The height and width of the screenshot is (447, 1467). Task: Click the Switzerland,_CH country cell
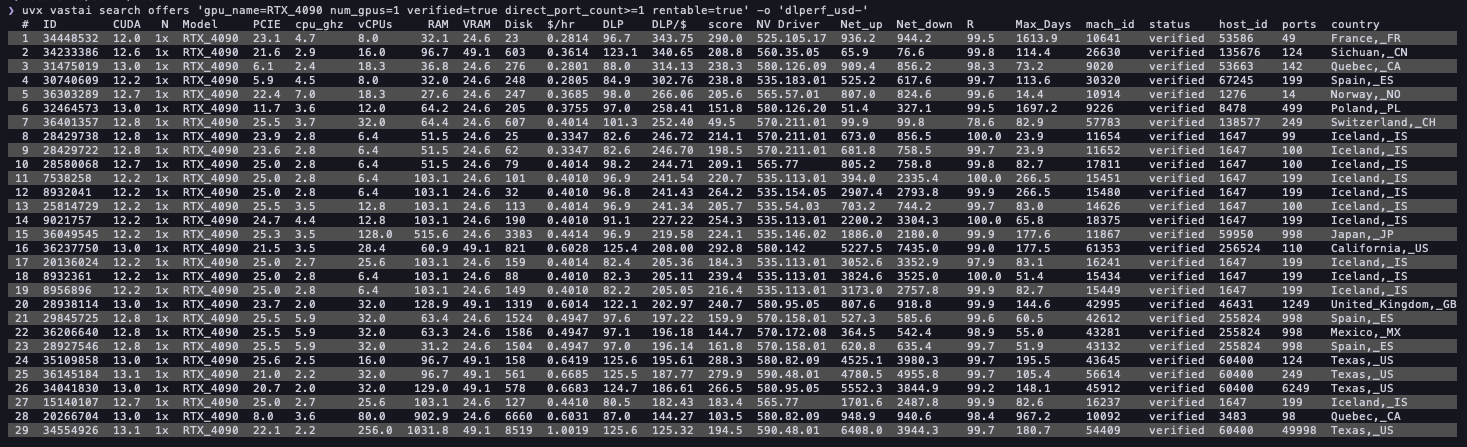click(1383, 122)
